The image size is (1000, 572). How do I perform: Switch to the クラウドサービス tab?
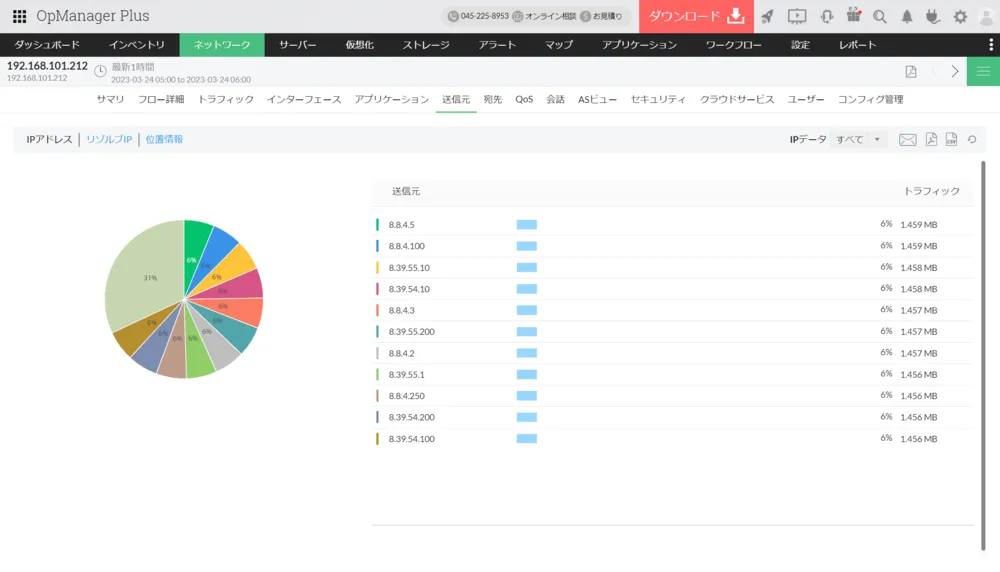point(737,99)
